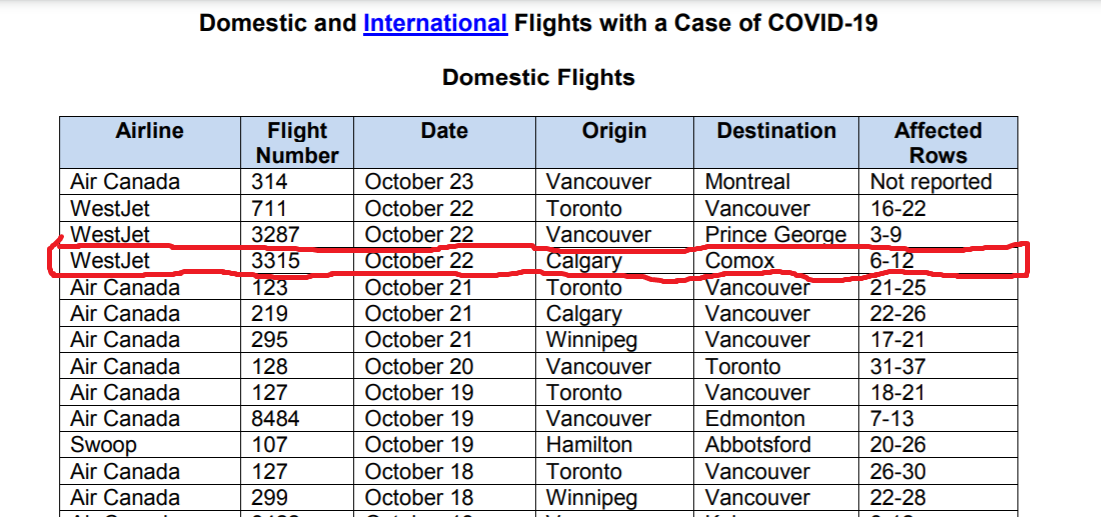Click the Domestic Flights heading
The height and width of the screenshot is (517, 1101).
[x=539, y=77]
